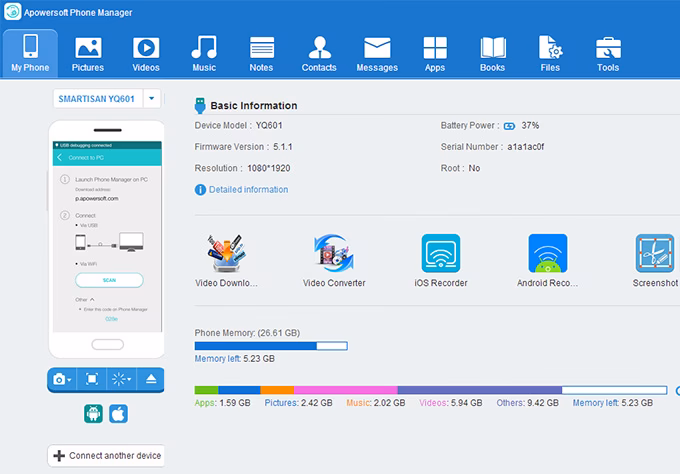Expand the SMARTISAN YQ601 device dropdown
This screenshot has height=474, width=680.
[x=152, y=98]
